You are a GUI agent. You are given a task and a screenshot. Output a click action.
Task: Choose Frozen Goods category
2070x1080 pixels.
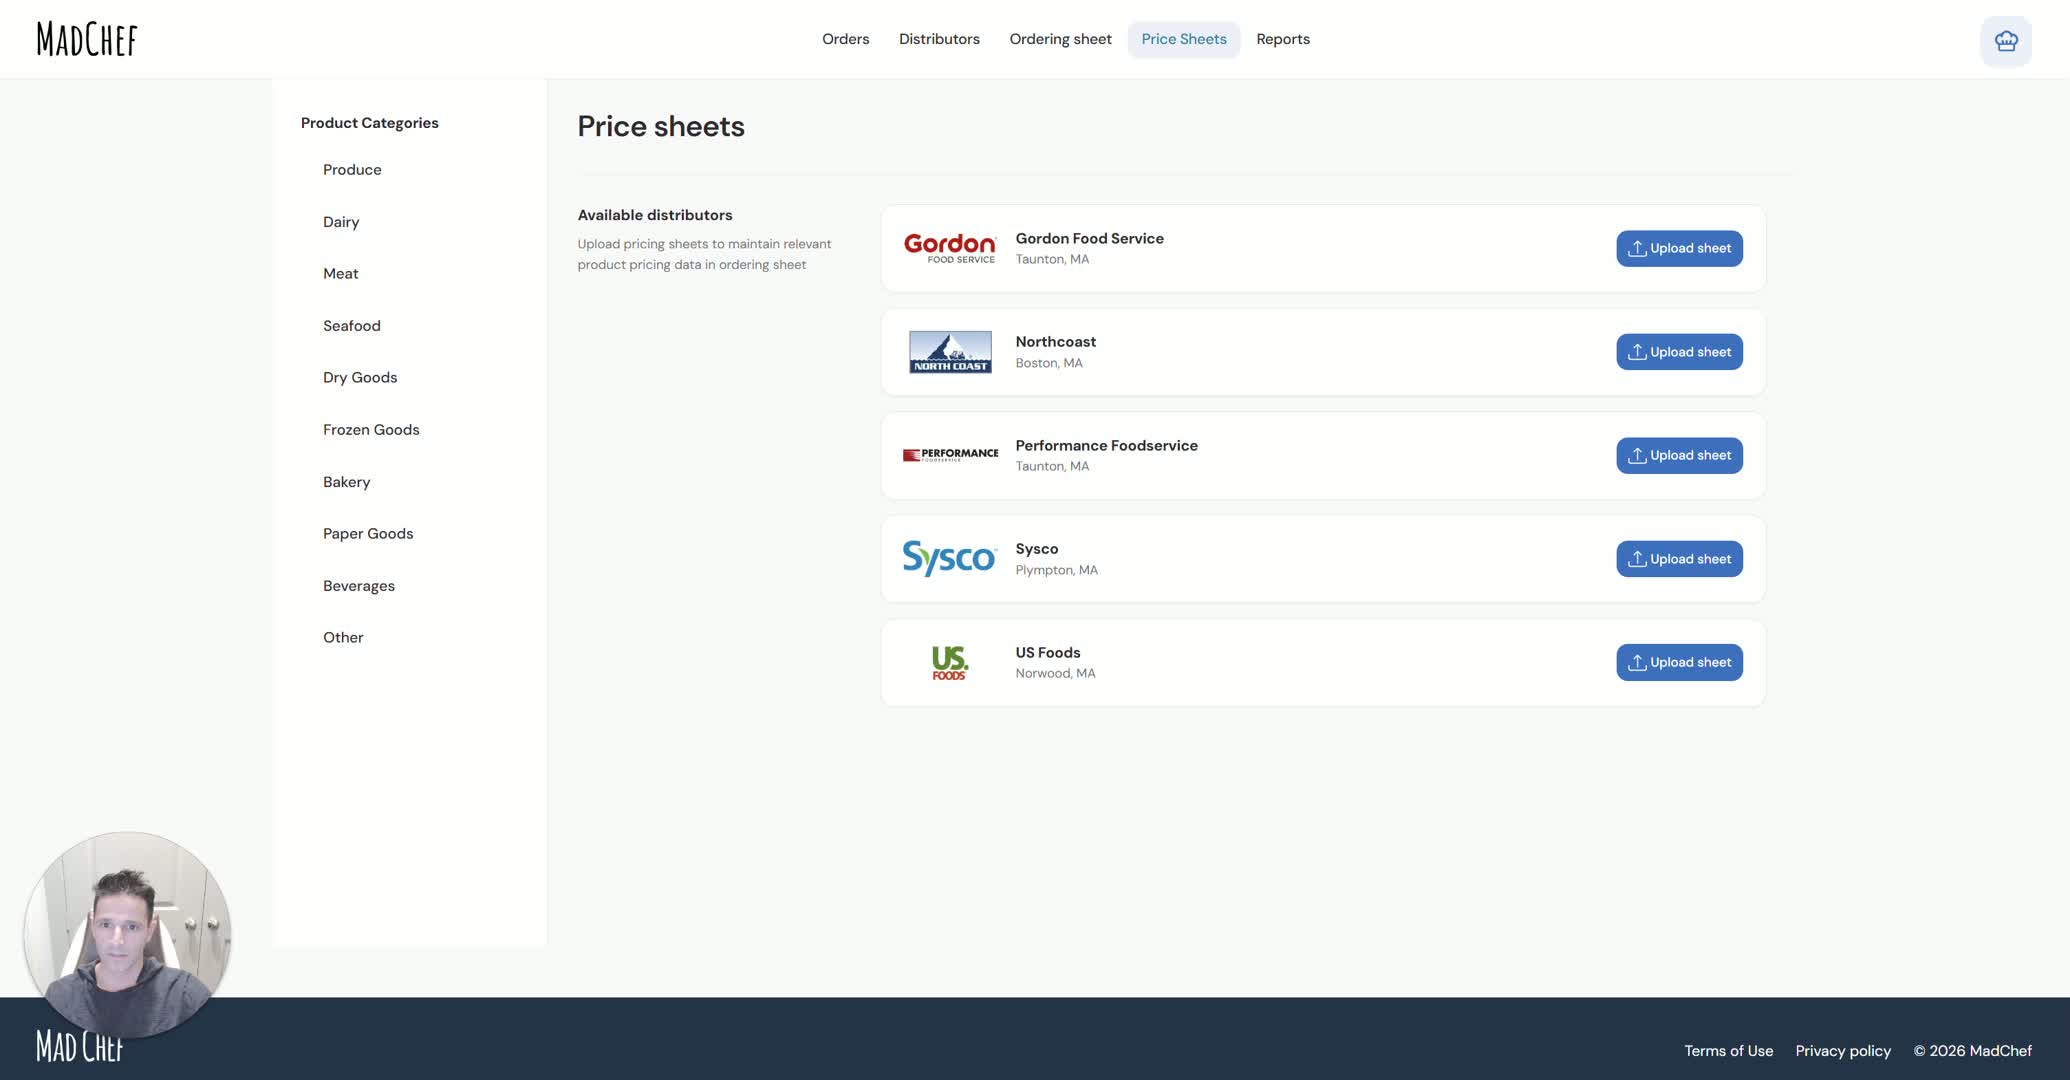point(371,430)
